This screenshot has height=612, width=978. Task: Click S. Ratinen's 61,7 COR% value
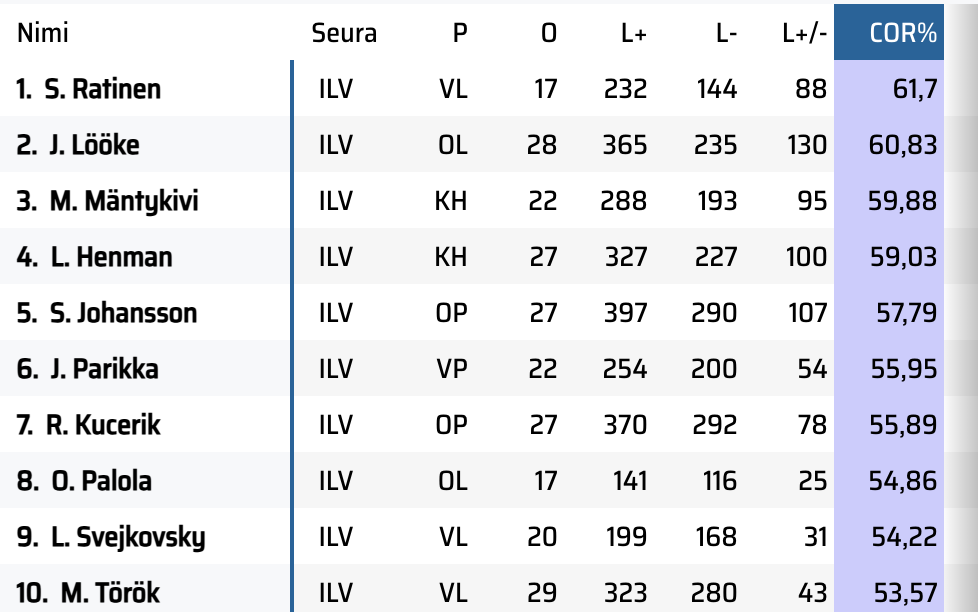click(x=914, y=89)
